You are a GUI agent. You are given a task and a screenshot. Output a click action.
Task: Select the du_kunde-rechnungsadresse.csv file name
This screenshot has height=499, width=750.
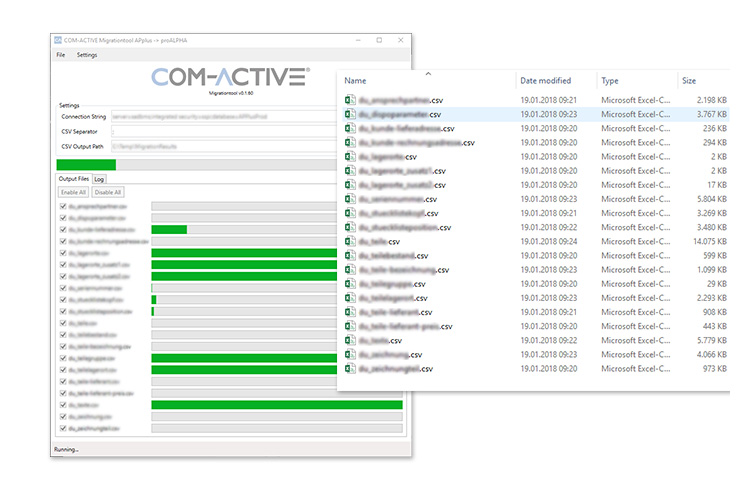[417, 143]
